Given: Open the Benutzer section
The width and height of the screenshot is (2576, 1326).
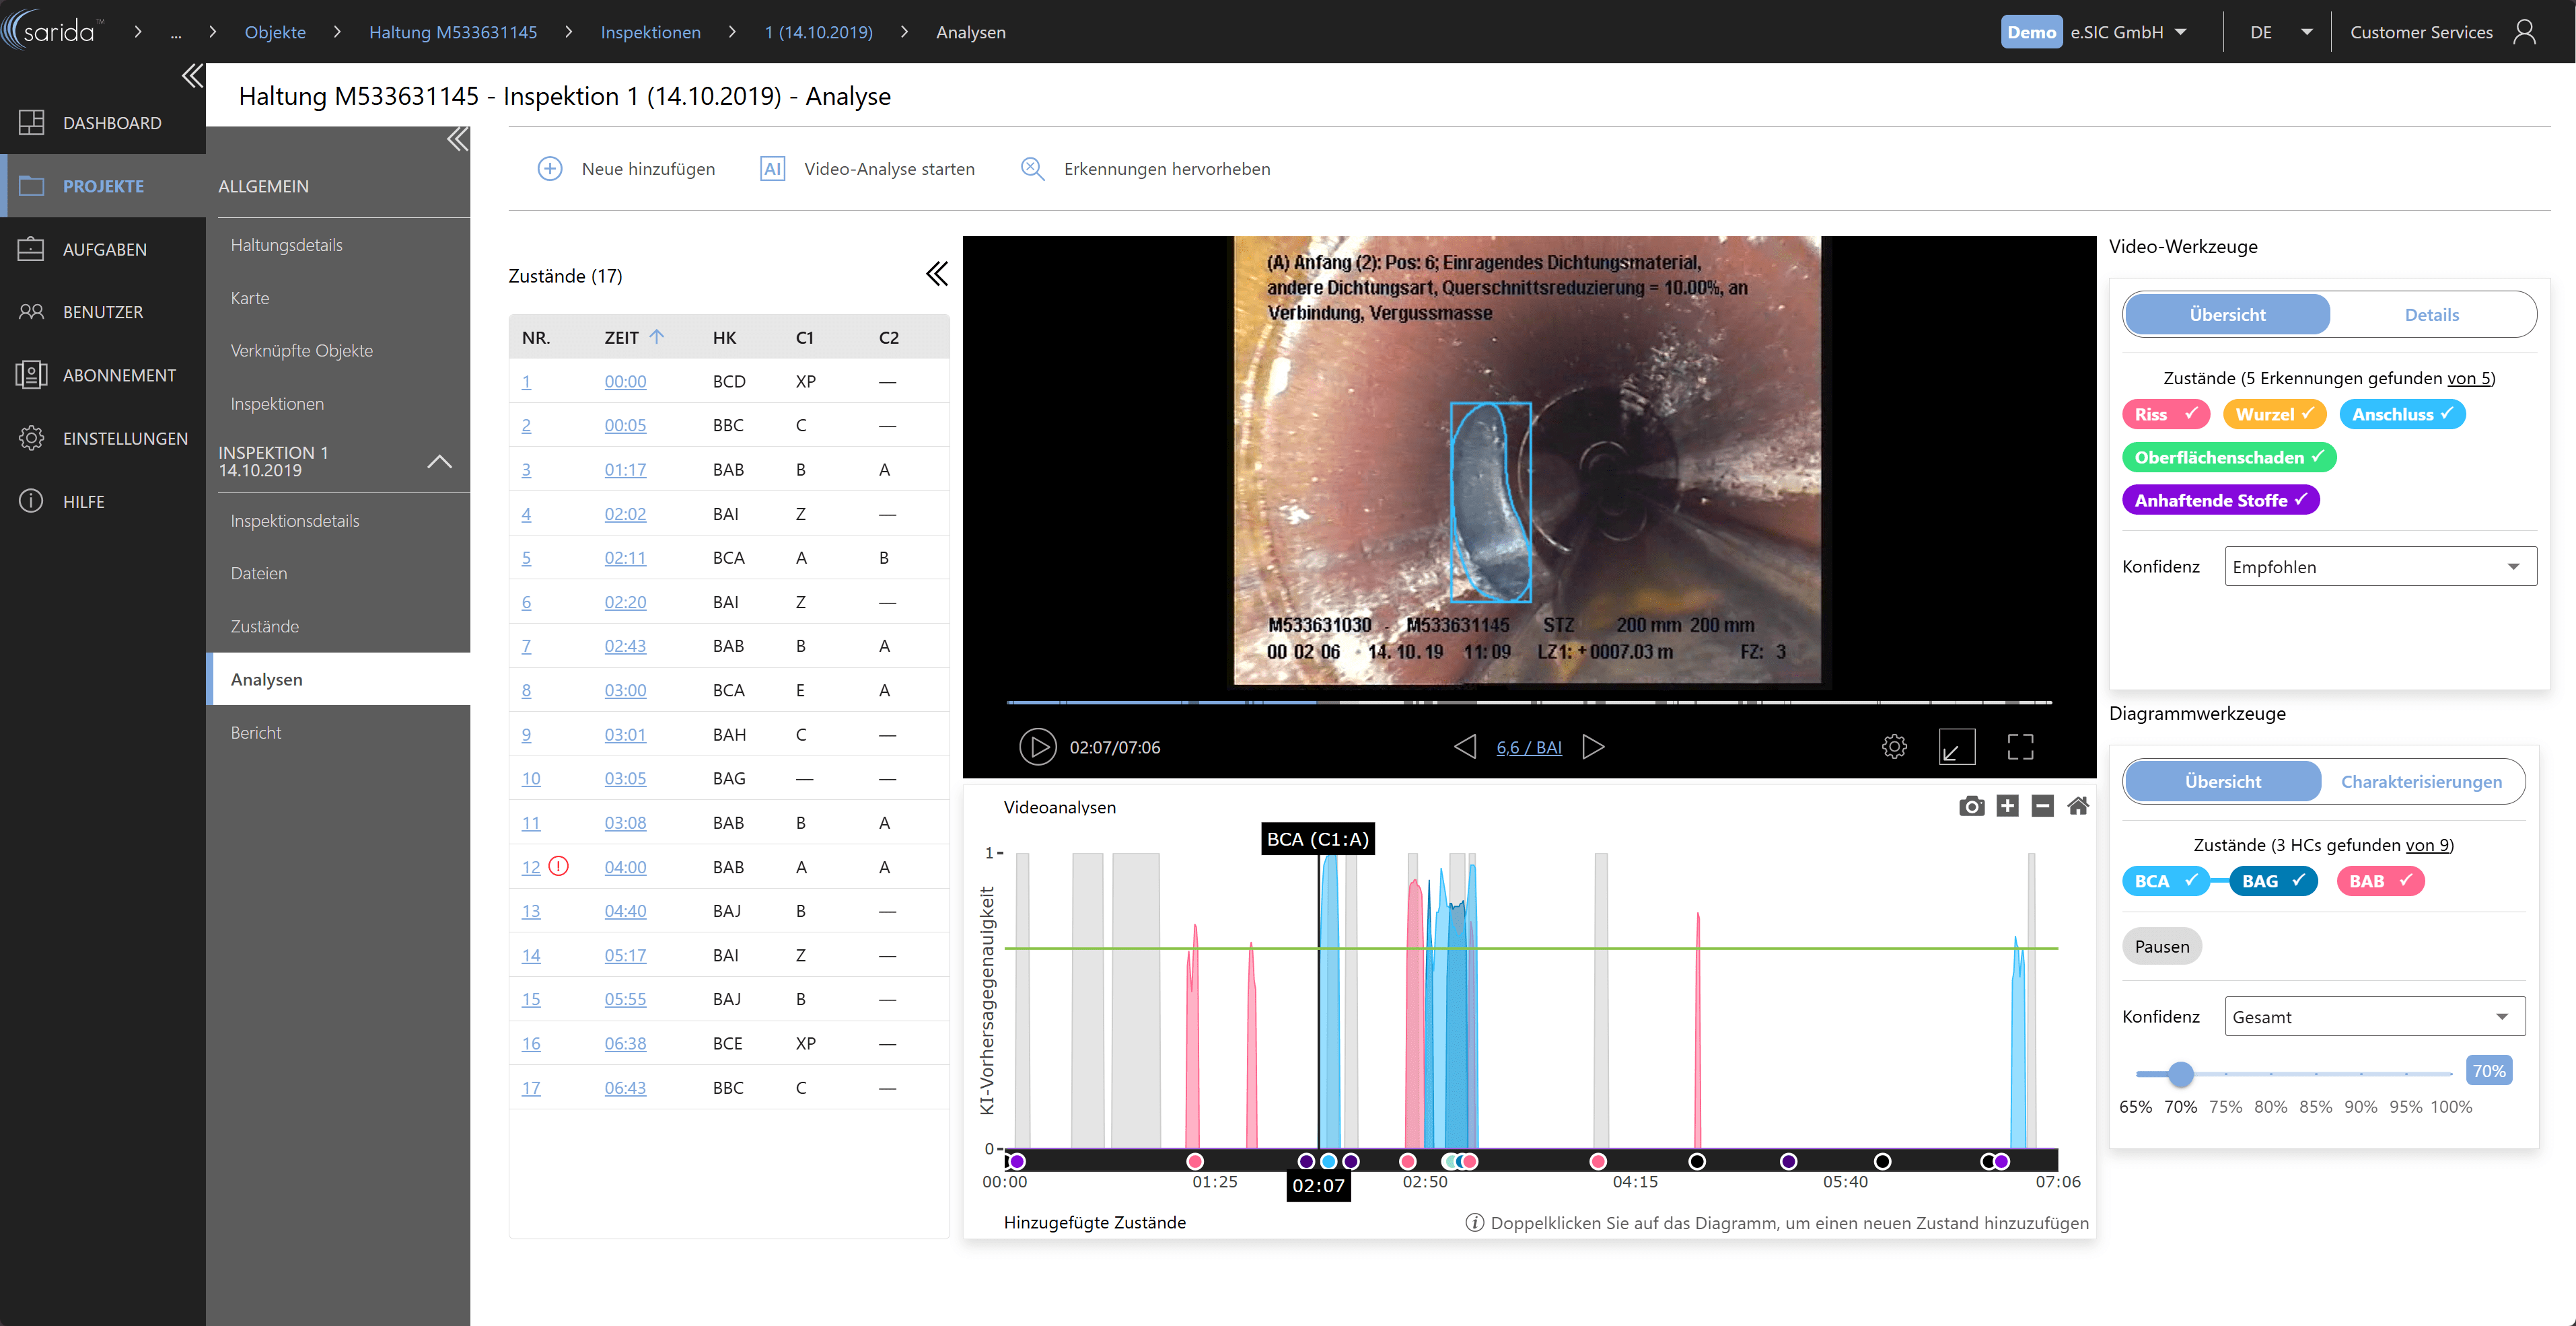Looking at the screenshot, I should pos(103,312).
